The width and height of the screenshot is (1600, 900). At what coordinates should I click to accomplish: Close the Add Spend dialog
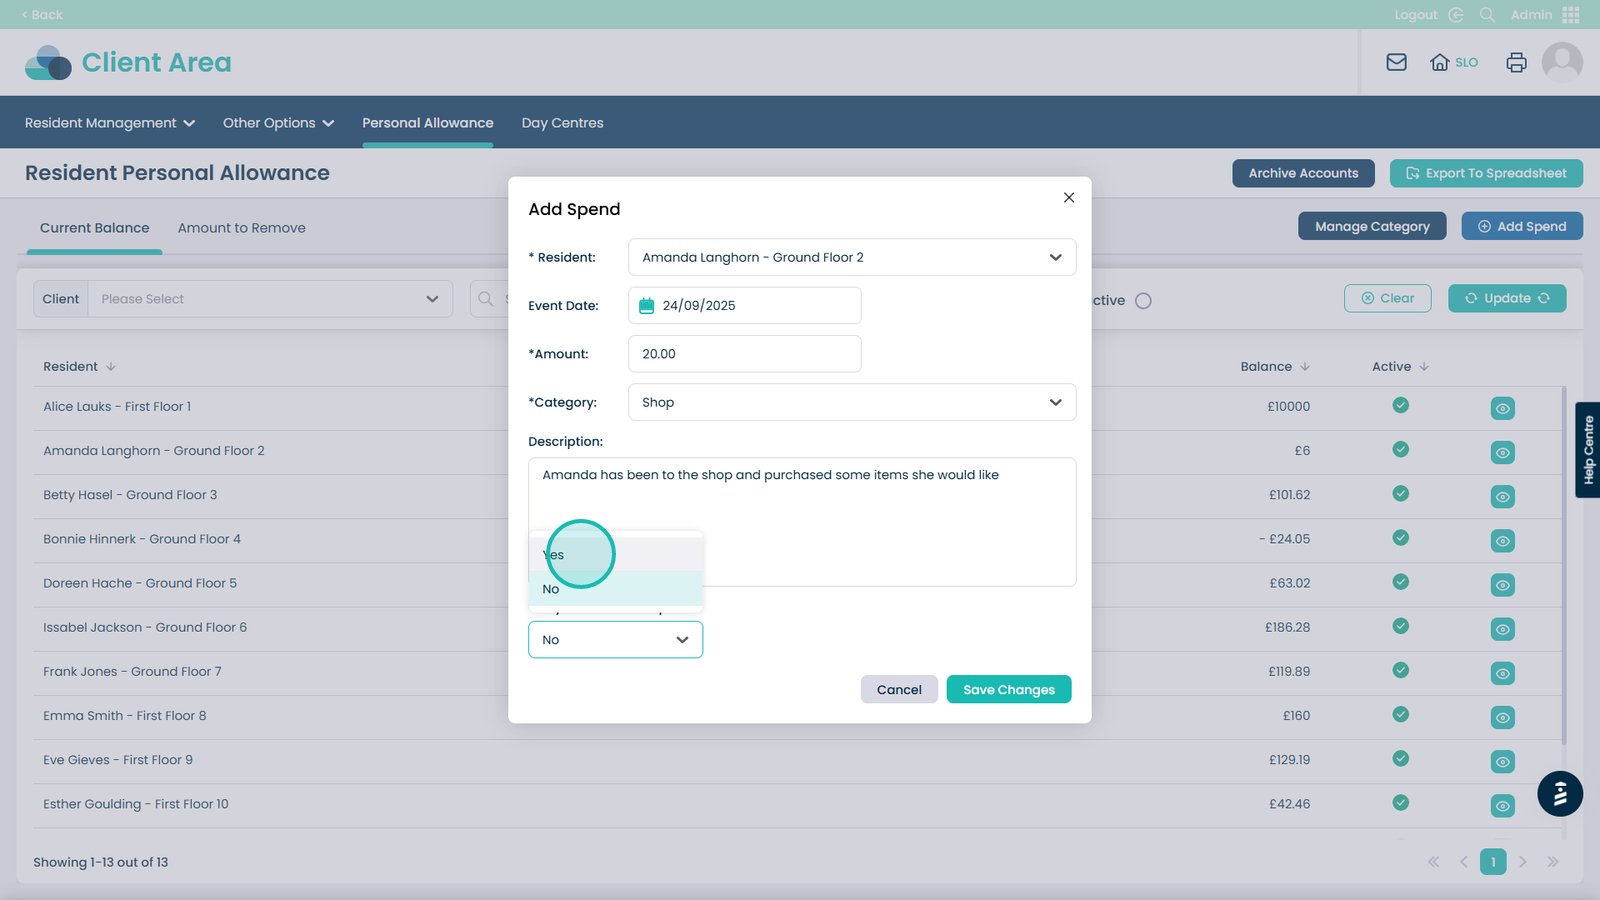coord(1068,198)
